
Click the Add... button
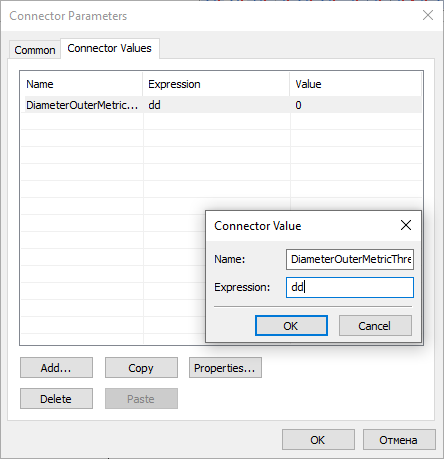(56, 368)
